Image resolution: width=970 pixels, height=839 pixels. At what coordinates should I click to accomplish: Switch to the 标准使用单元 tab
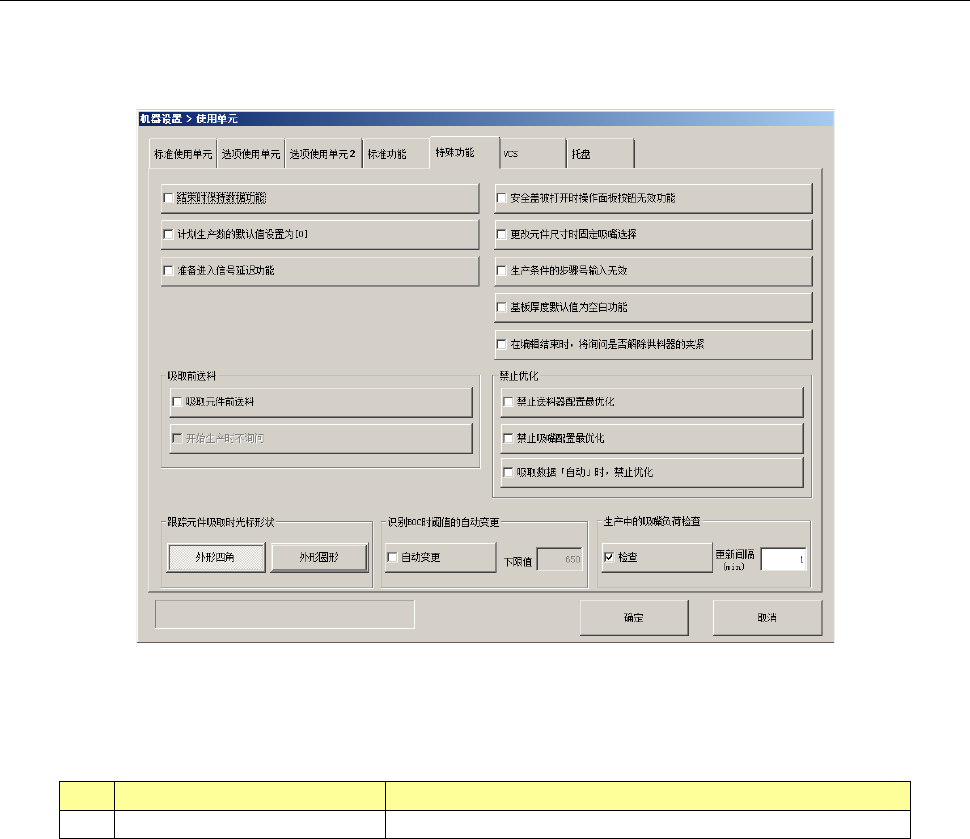[x=183, y=154]
